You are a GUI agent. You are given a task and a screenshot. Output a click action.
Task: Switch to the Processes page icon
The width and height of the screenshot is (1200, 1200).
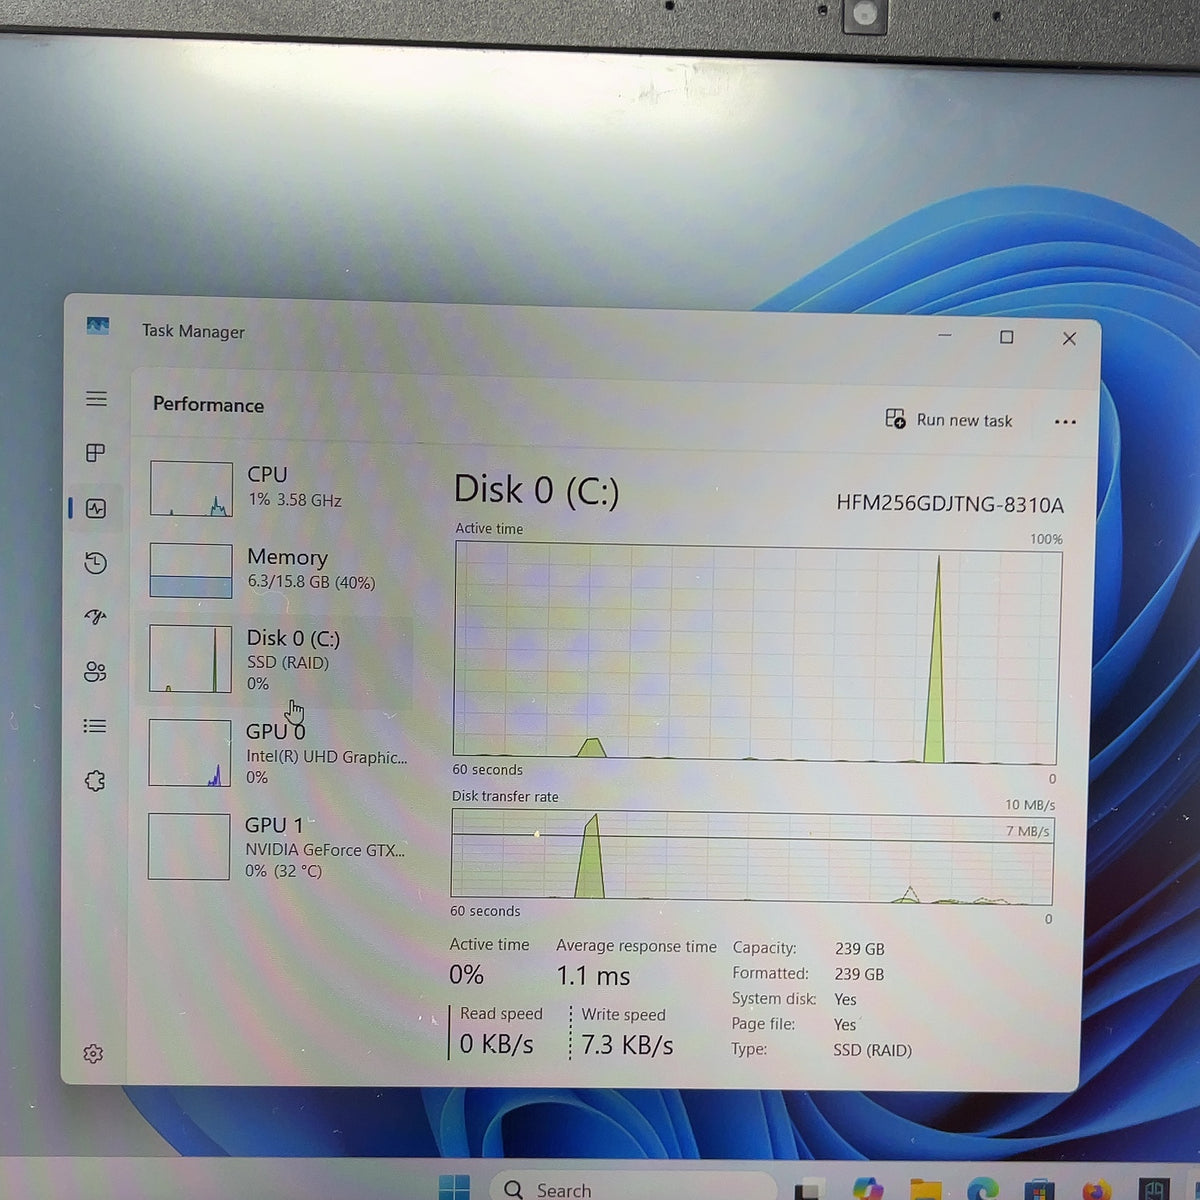pyautogui.click(x=96, y=453)
